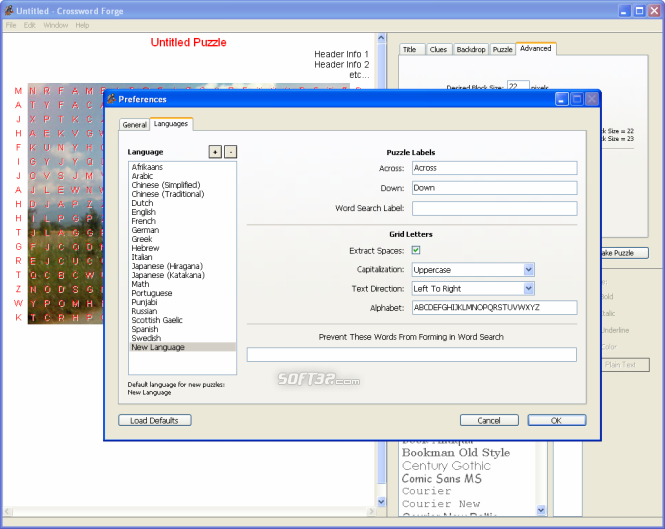The height and width of the screenshot is (529, 665).
Task: Select Japanese (Katakana) language
Action: [182, 275]
